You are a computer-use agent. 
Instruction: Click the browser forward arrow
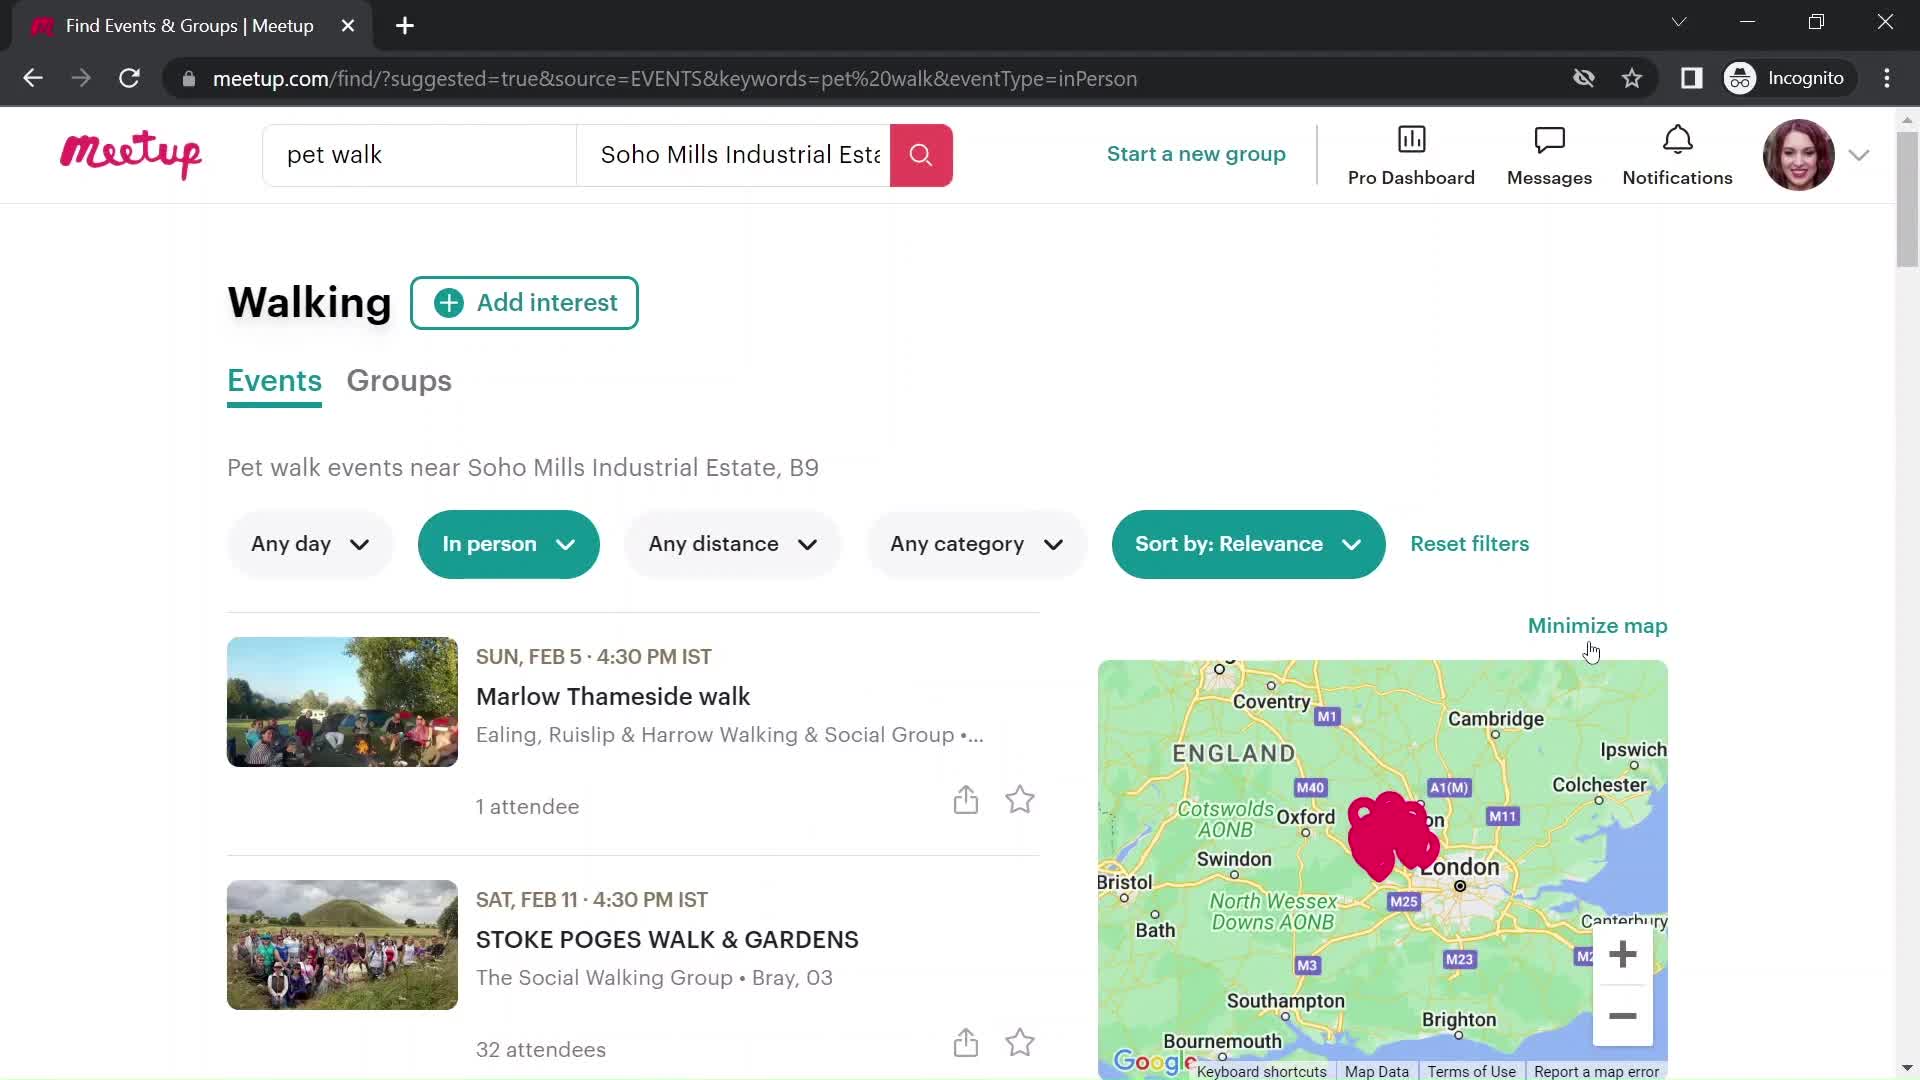[81, 78]
